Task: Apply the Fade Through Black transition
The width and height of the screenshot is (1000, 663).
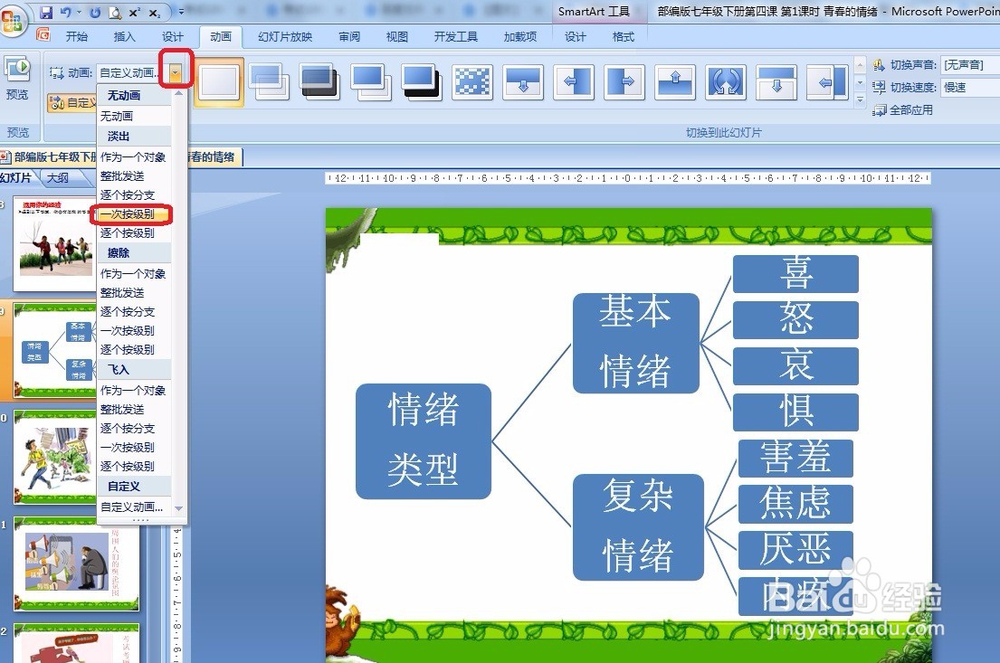Action: [320, 82]
